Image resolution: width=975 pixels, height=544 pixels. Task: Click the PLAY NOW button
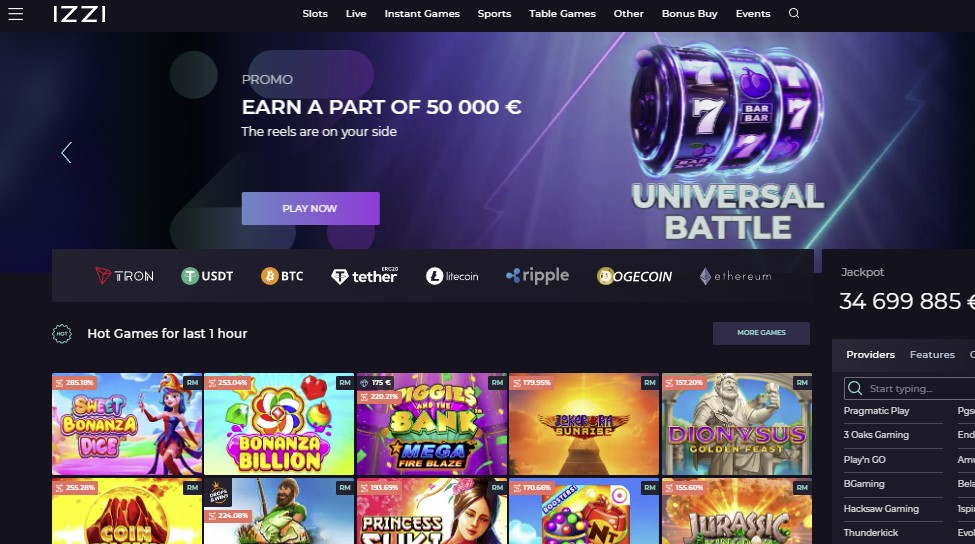310,208
